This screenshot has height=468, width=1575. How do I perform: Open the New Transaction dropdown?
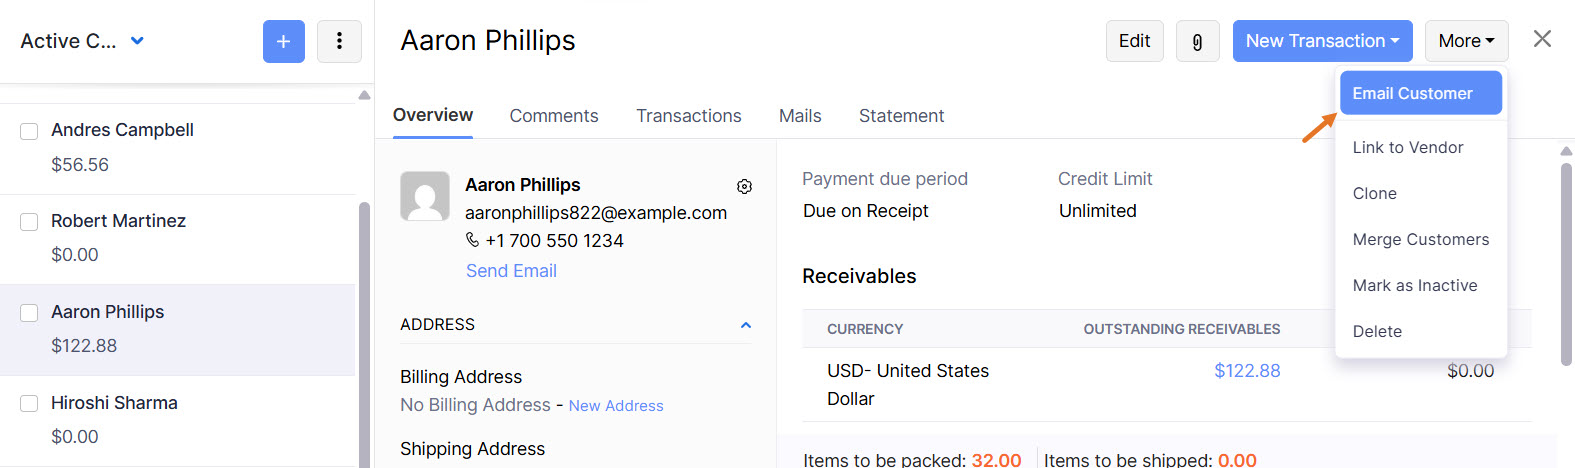coord(1321,41)
